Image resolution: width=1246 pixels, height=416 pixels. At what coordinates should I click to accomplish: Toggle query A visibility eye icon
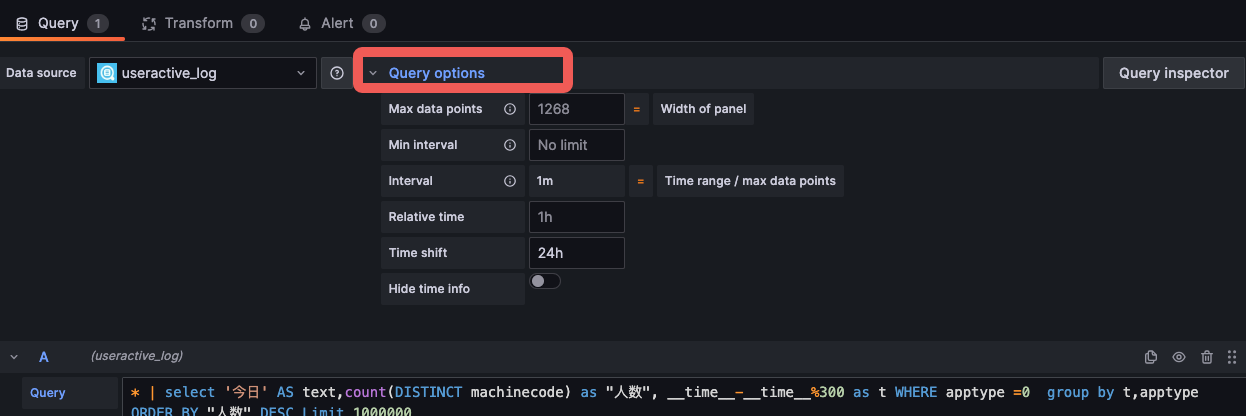(1179, 357)
